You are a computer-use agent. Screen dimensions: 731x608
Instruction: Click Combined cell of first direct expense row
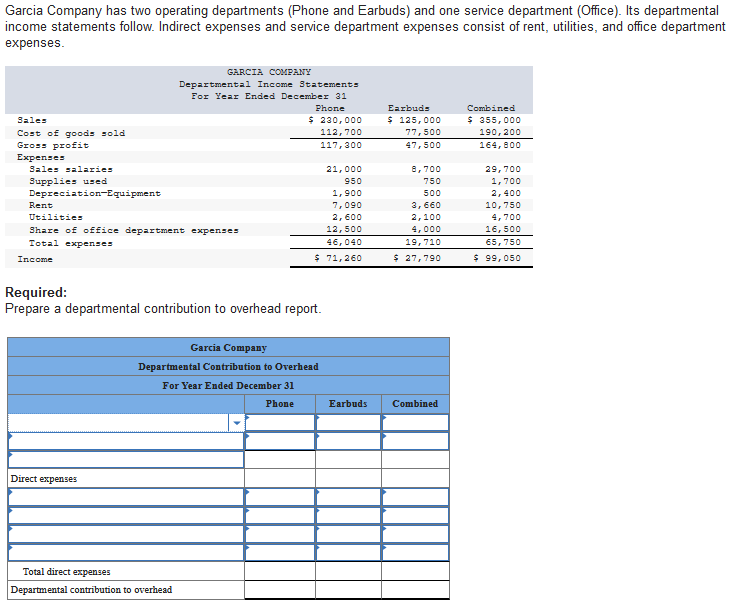[x=415, y=497]
